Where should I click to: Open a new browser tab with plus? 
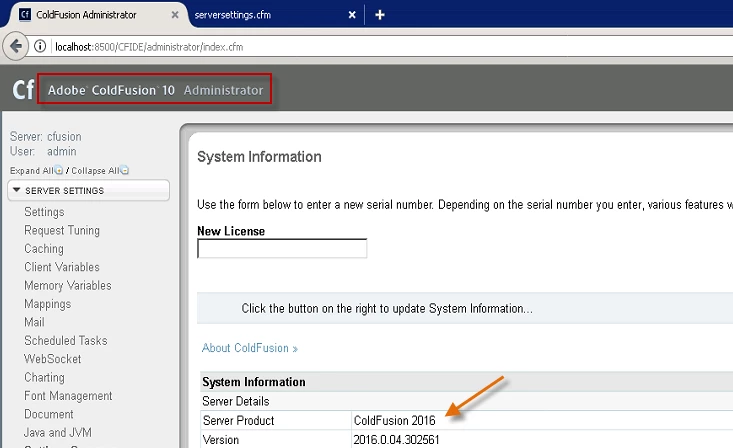pyautogui.click(x=380, y=15)
